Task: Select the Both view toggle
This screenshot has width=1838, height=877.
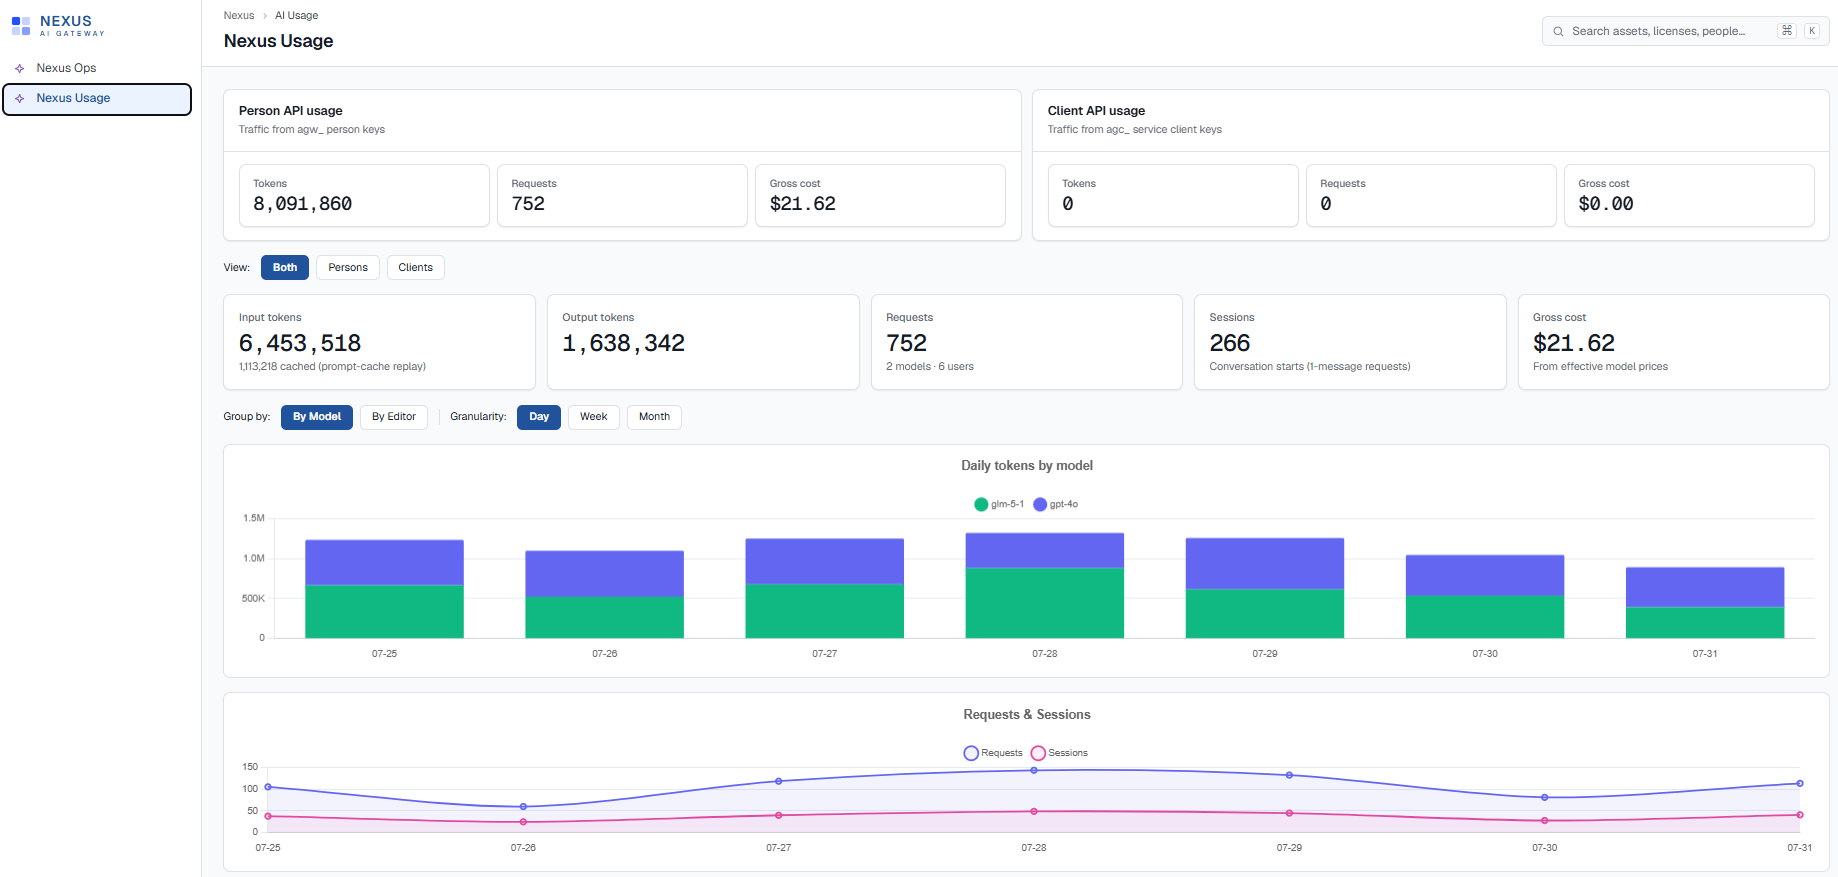Action: click(285, 267)
